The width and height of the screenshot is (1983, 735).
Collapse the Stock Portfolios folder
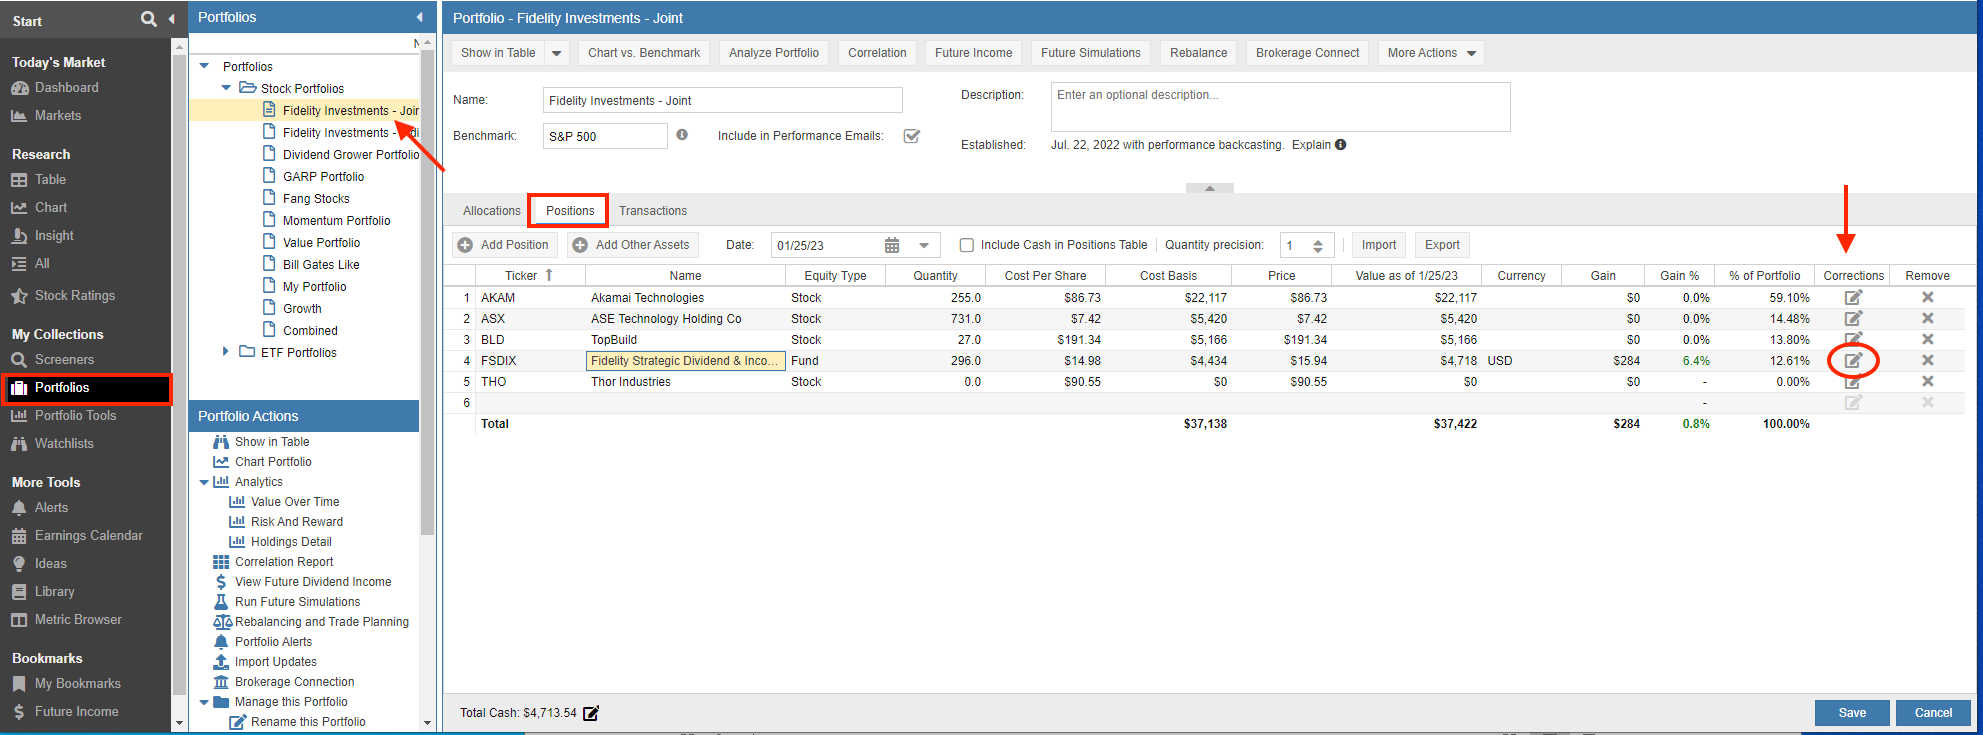(226, 88)
